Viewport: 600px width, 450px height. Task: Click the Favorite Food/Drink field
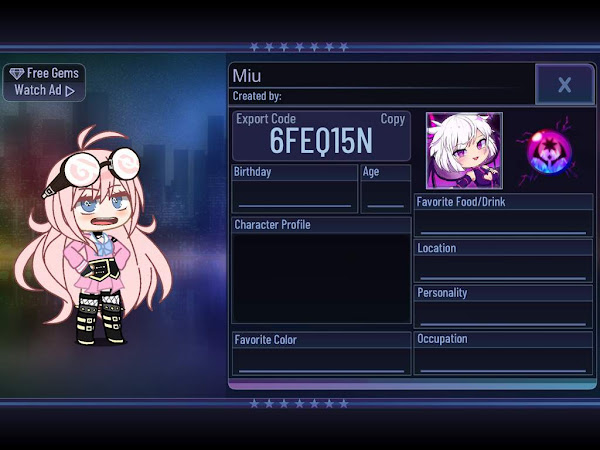(x=503, y=223)
